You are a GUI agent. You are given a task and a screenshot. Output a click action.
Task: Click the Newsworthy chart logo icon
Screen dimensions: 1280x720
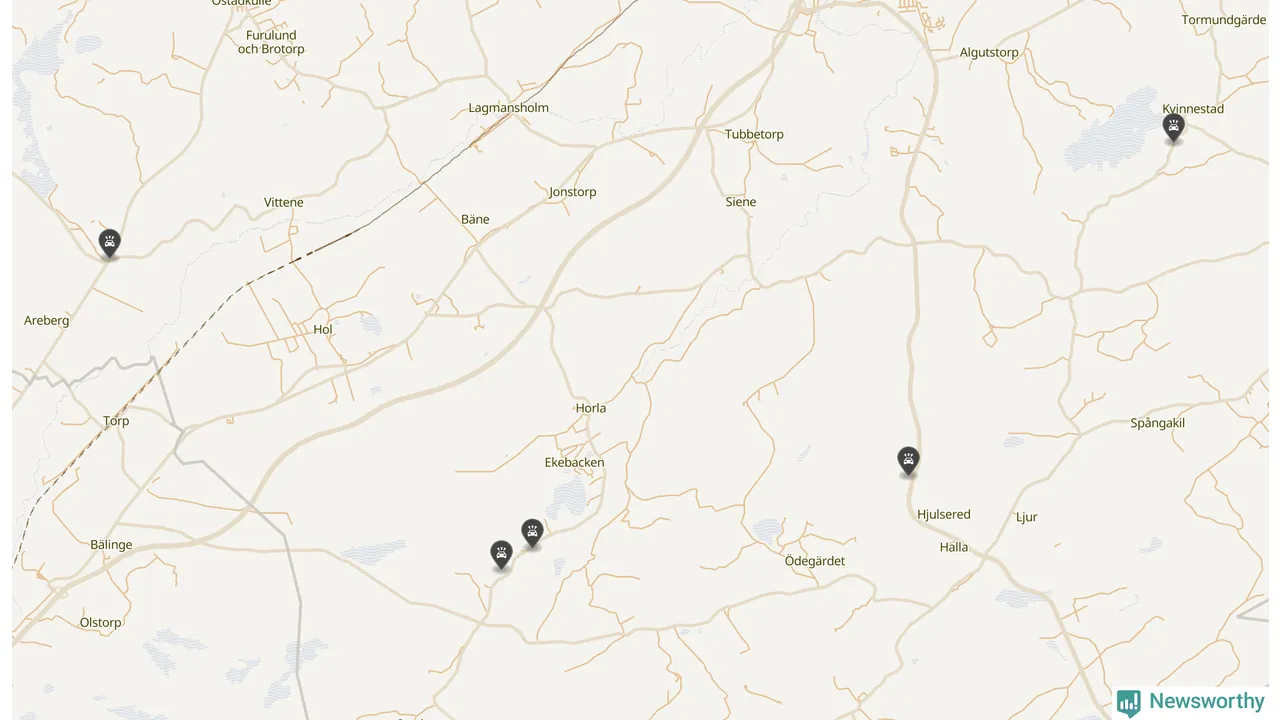point(1129,703)
